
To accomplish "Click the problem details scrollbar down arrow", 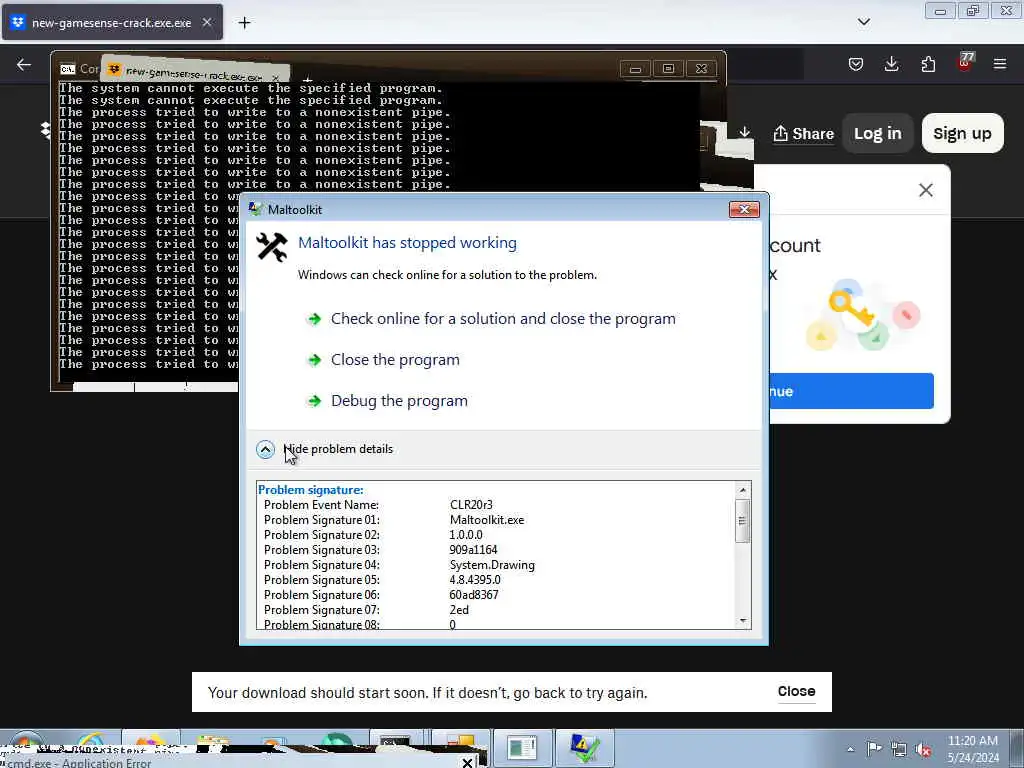I will click(x=743, y=620).
